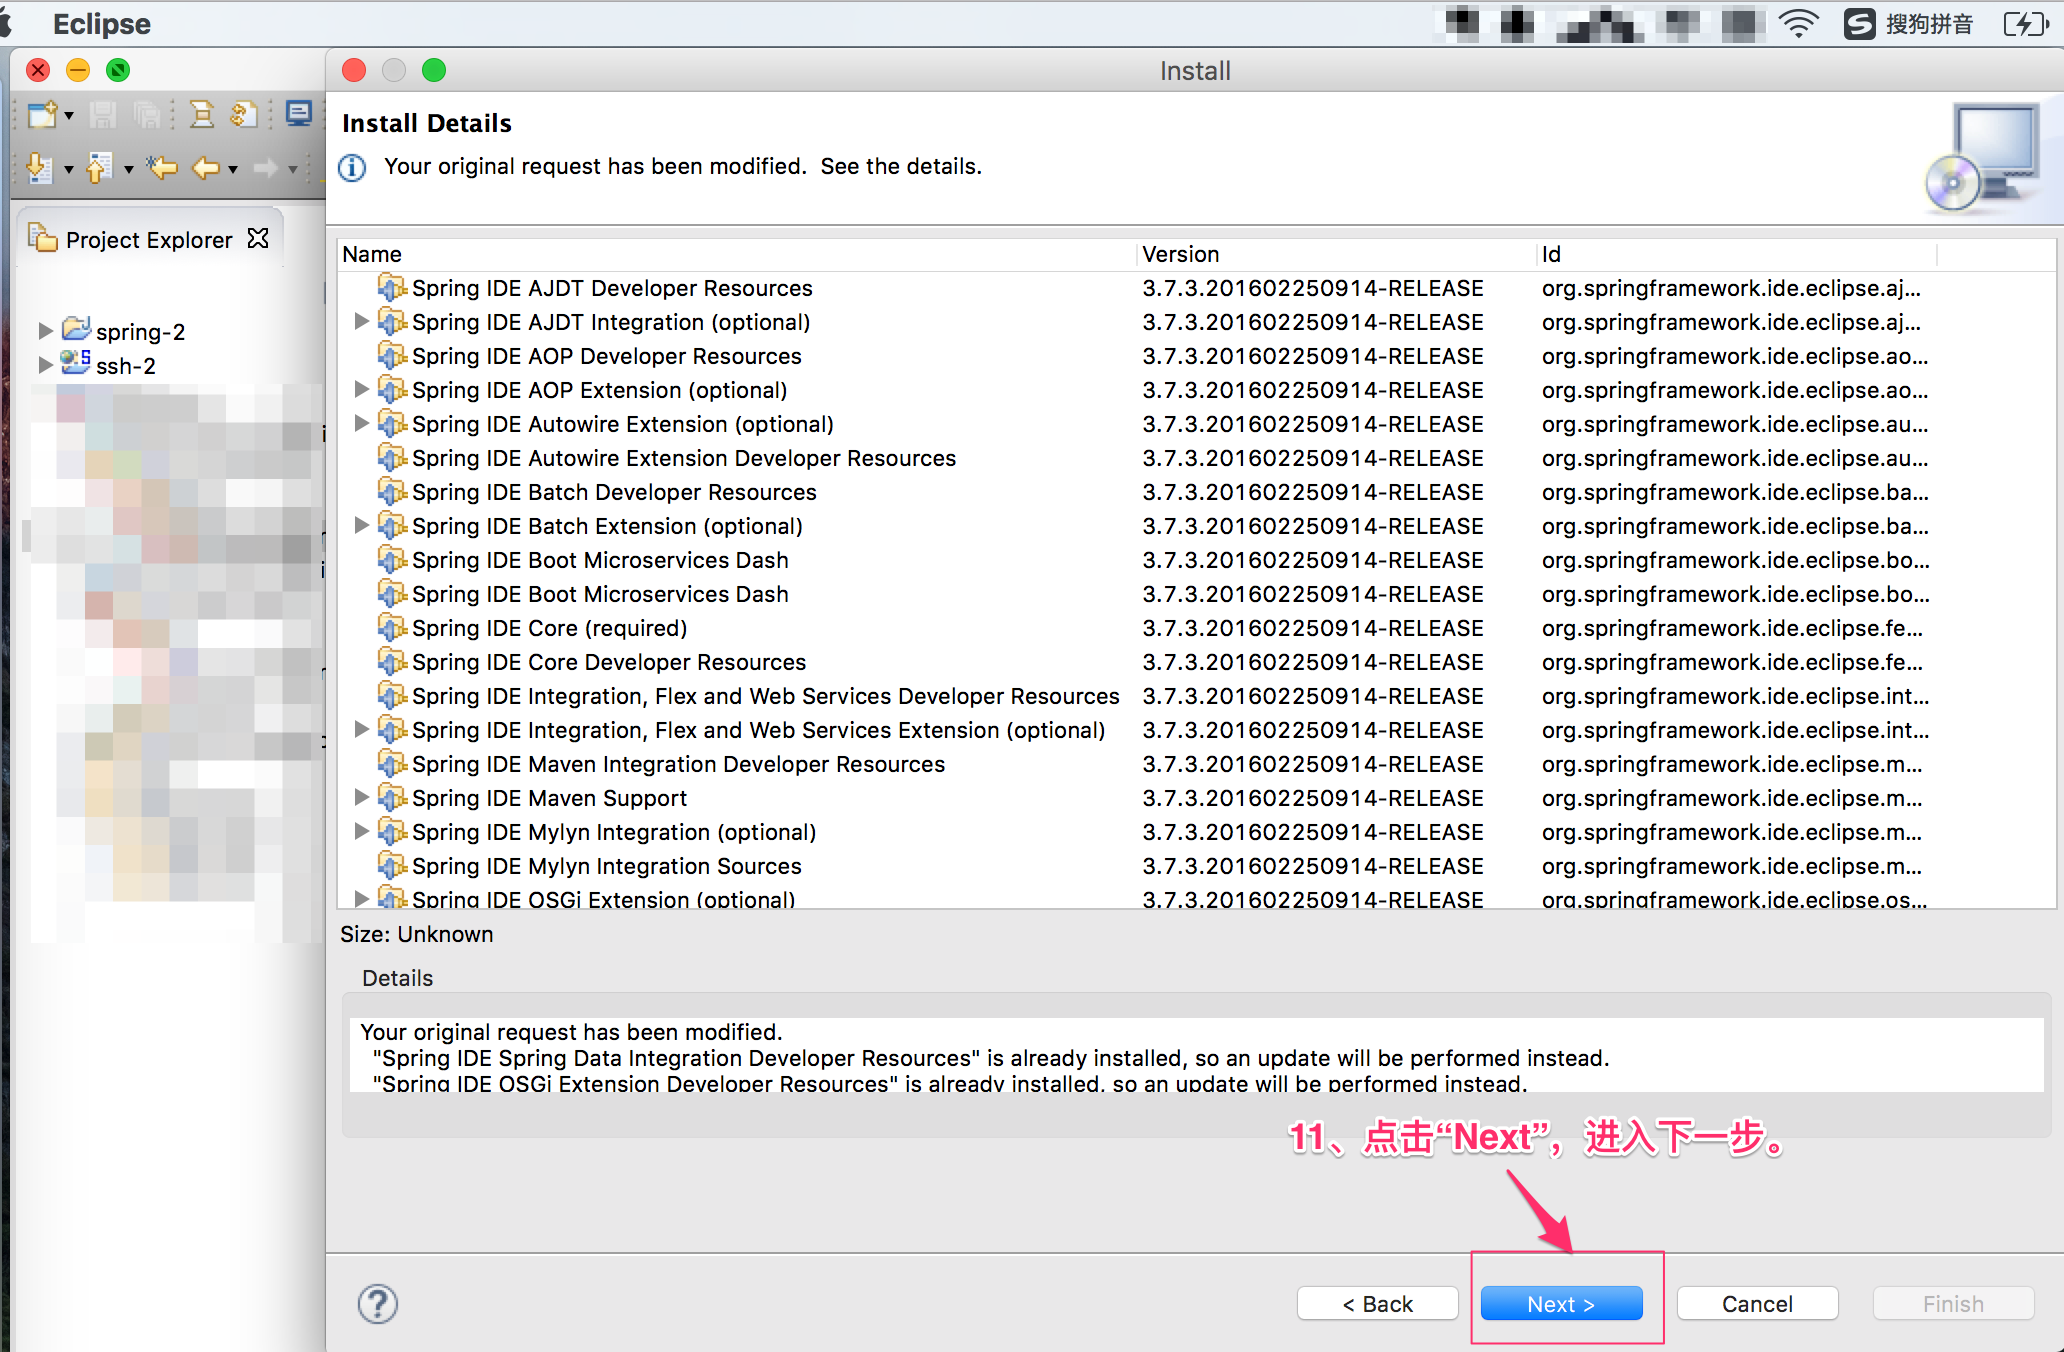
Task: Click feature icon of Batch Developer Resources
Action: pos(392,491)
